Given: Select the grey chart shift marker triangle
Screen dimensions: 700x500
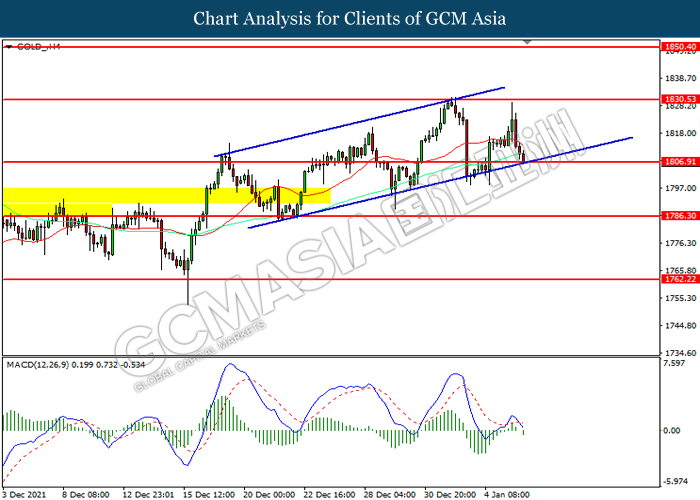Looking at the screenshot, I should coord(527,42).
